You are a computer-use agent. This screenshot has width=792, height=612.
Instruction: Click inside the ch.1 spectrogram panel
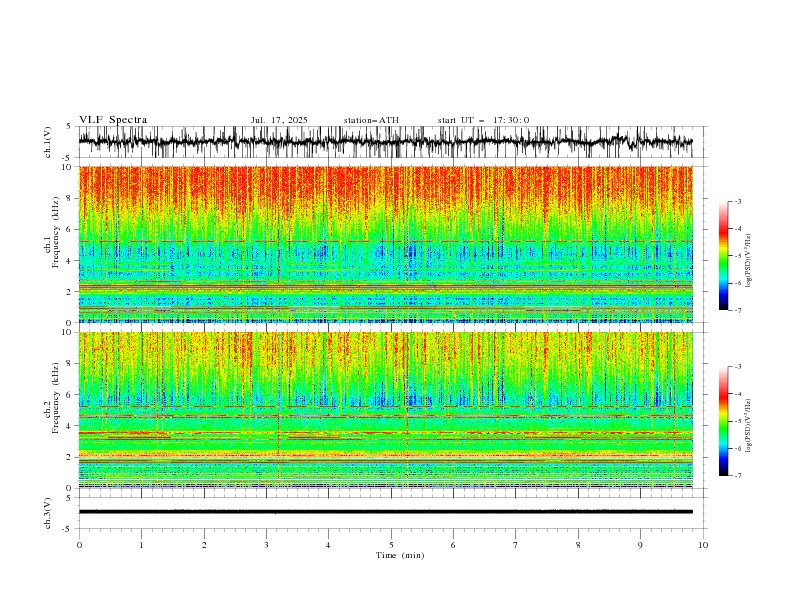tap(386, 244)
